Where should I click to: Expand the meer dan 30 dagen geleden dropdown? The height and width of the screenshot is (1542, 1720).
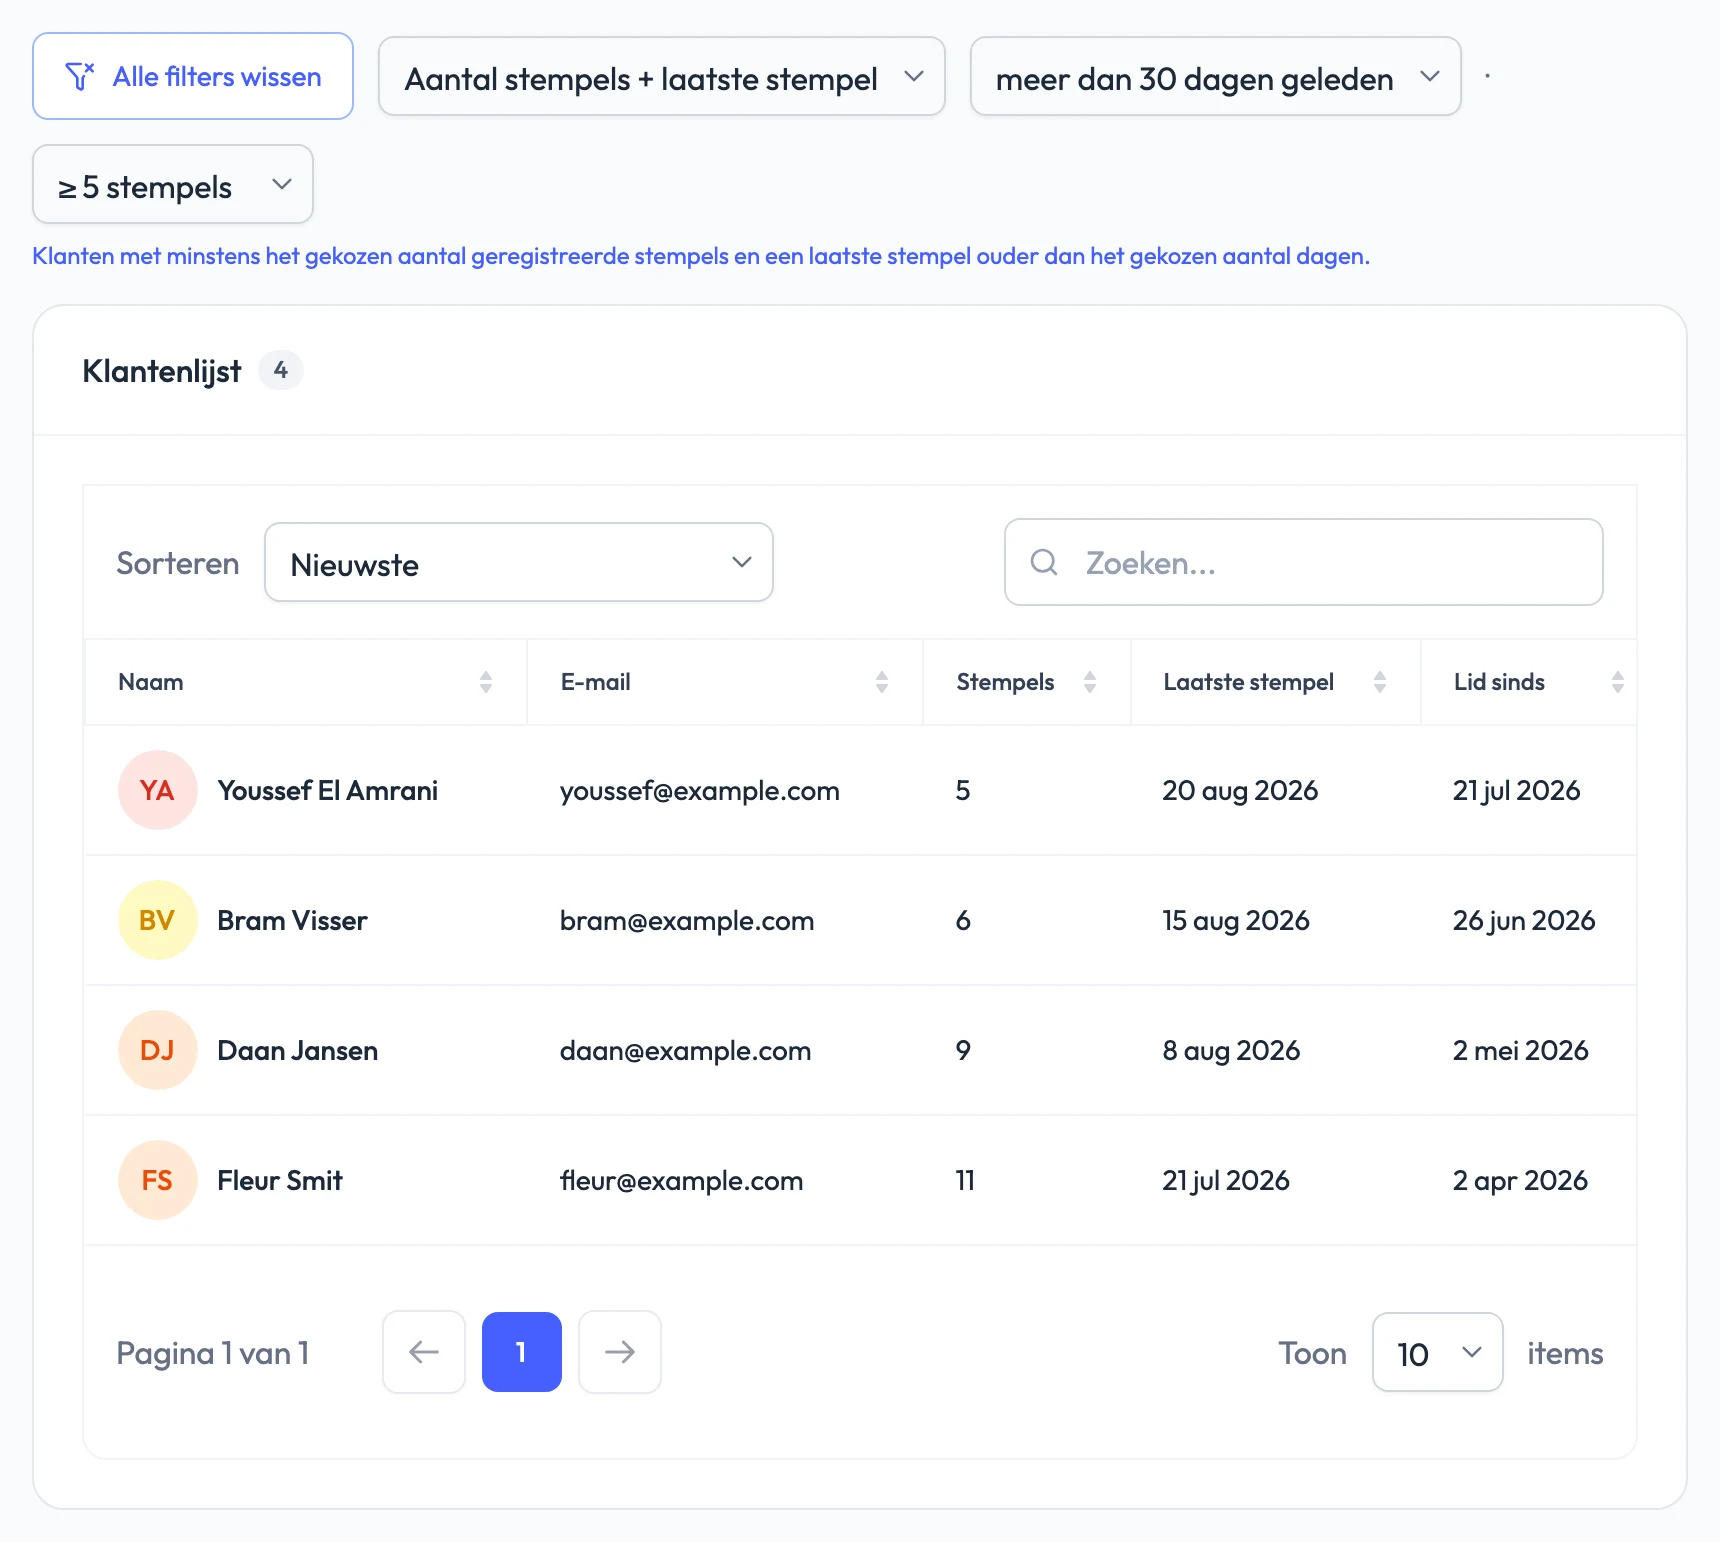tap(1216, 77)
